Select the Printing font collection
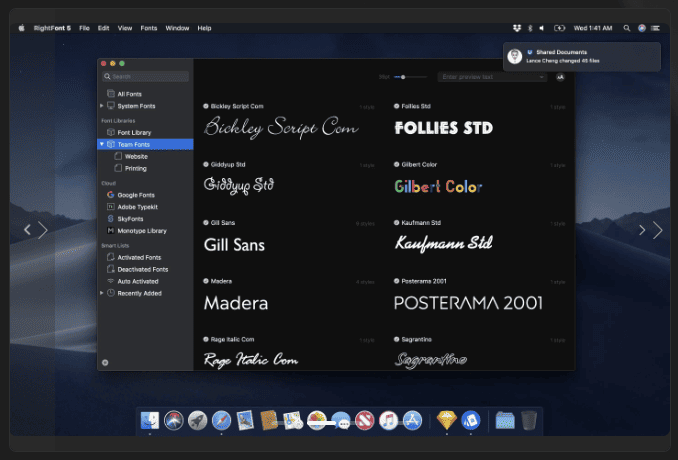The height and width of the screenshot is (460, 678). click(x=135, y=168)
